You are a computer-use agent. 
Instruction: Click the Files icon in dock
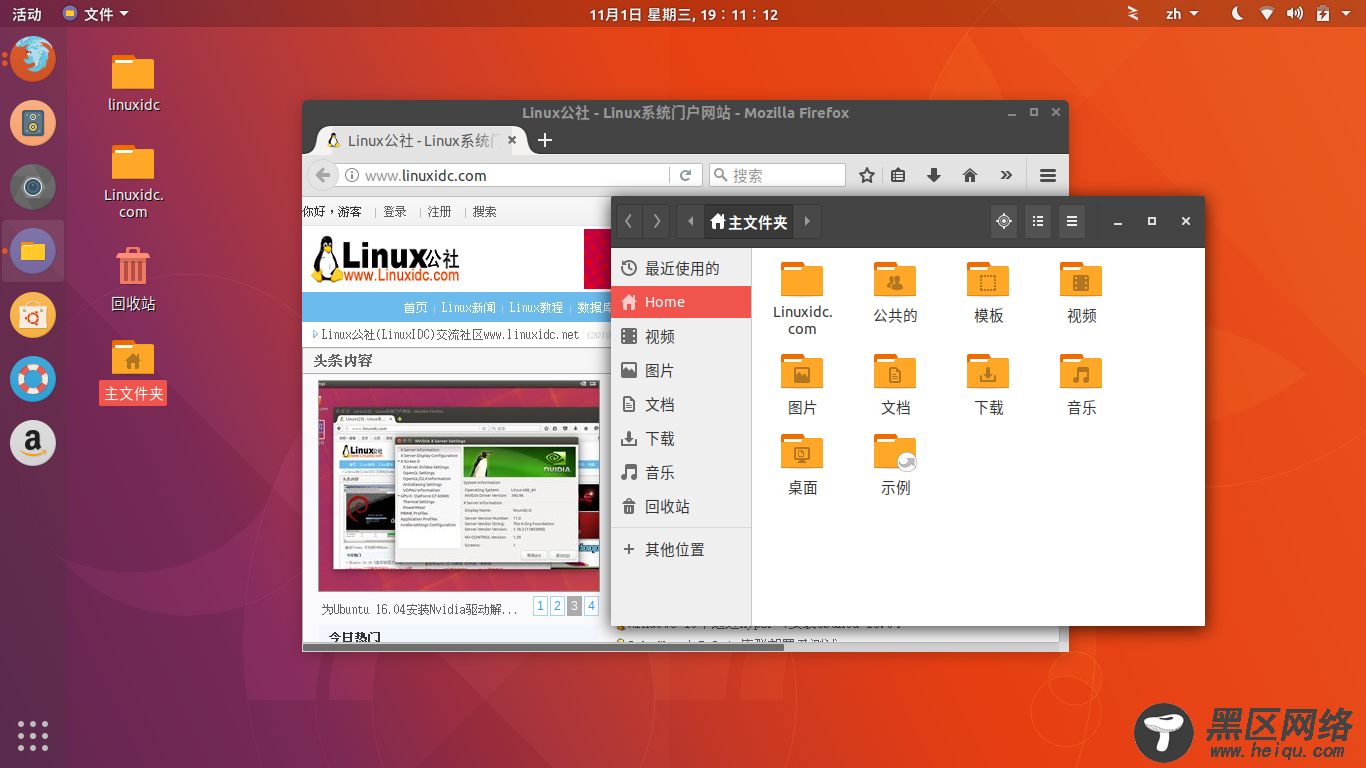pyautogui.click(x=33, y=251)
